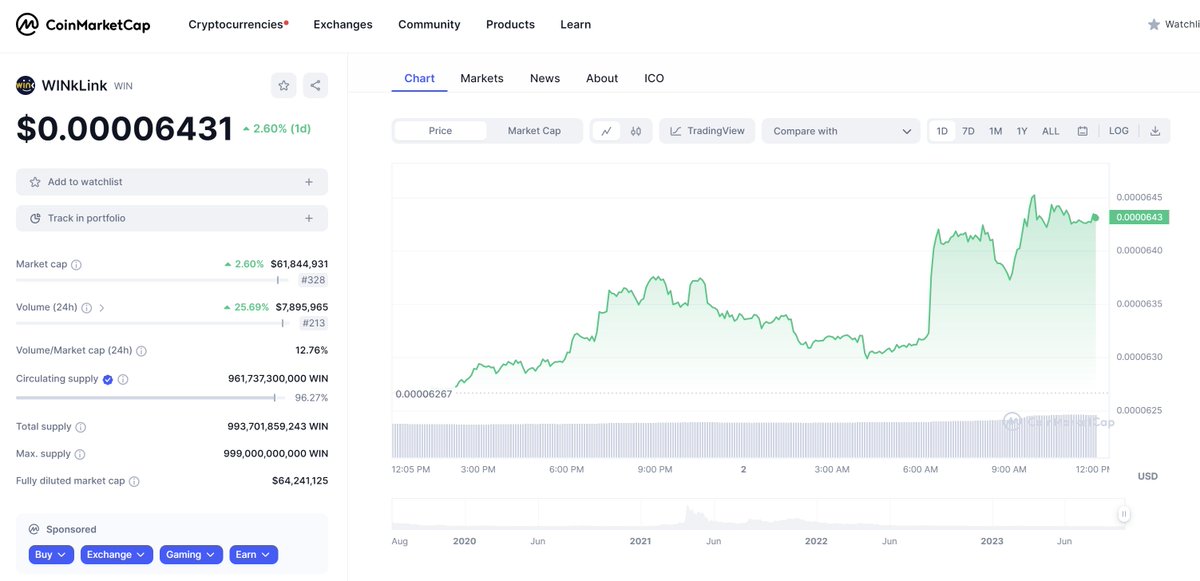Click the current price tag 0.0000643

tap(1139, 217)
